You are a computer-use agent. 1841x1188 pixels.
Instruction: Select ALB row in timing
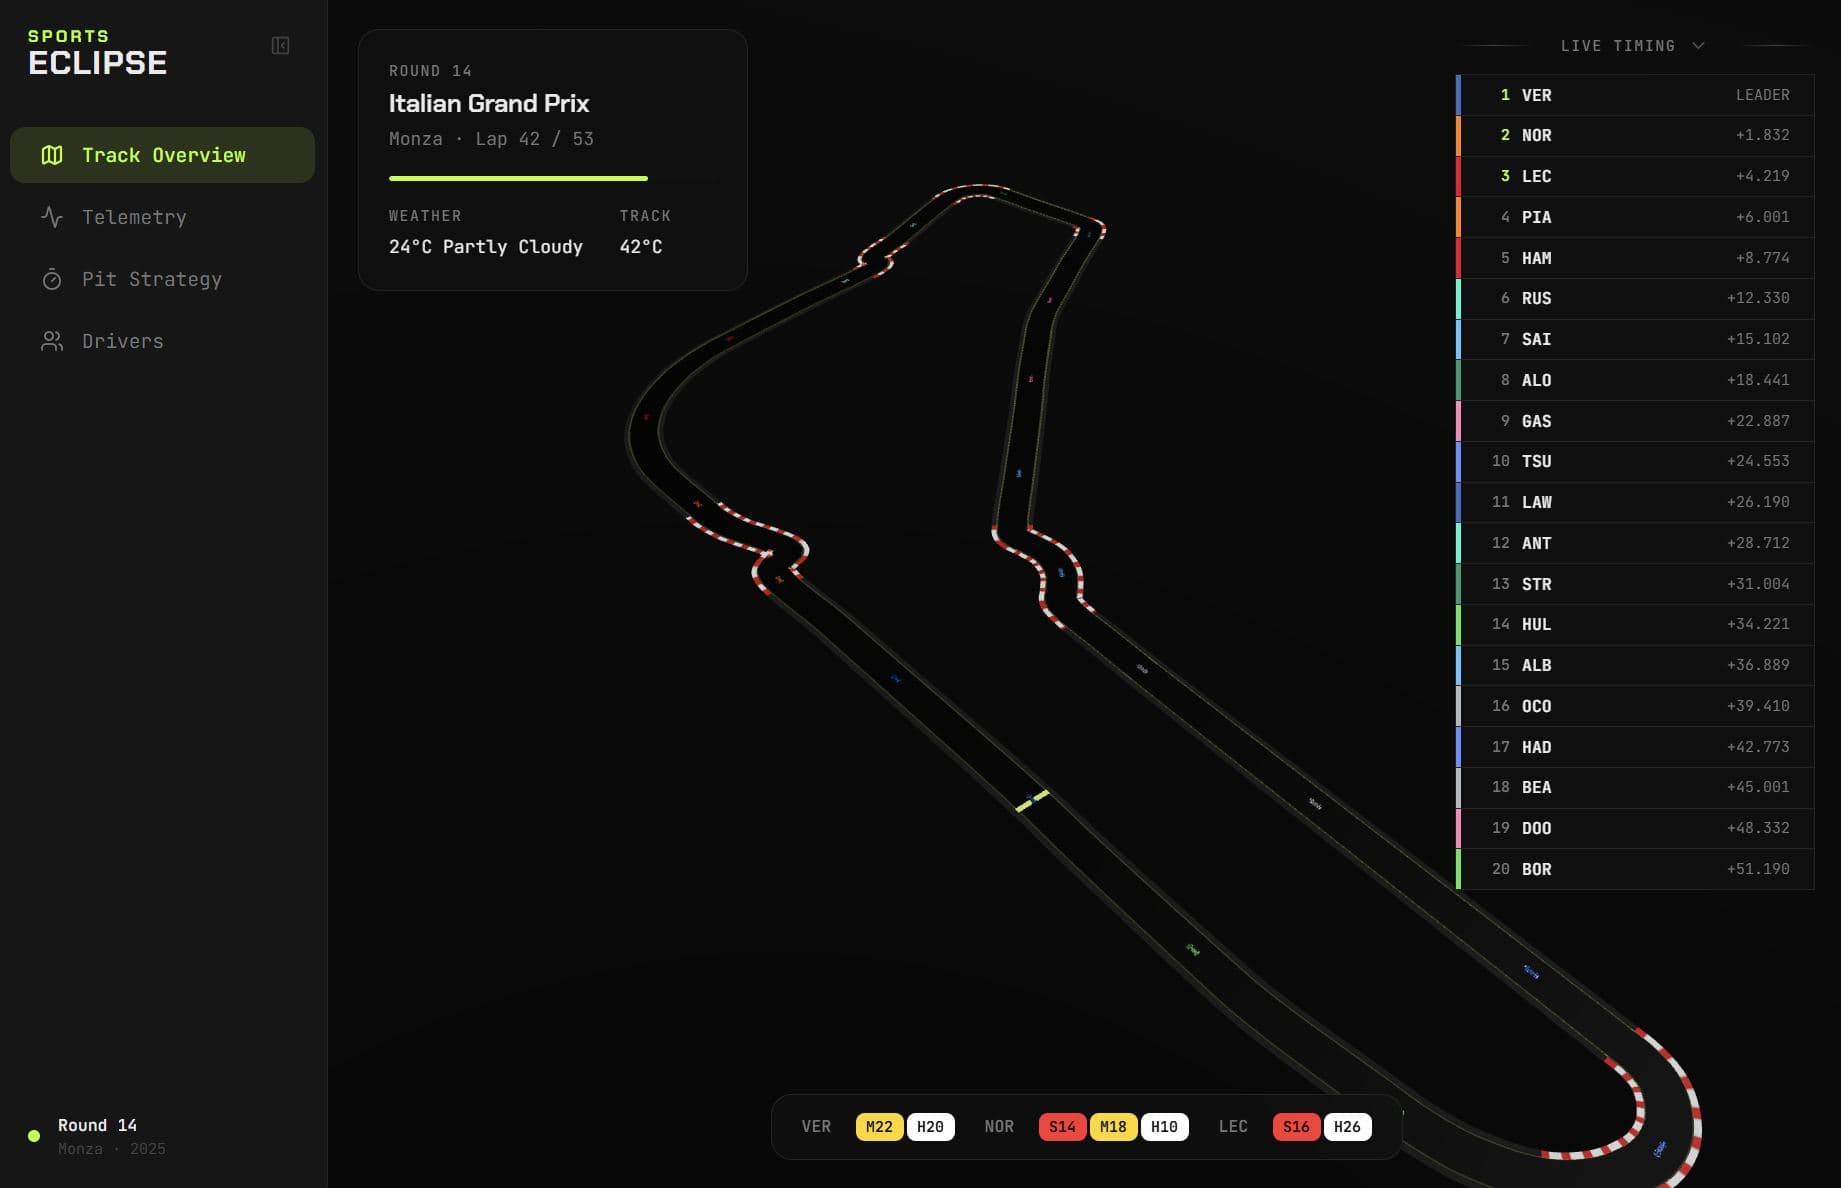click(x=1635, y=665)
